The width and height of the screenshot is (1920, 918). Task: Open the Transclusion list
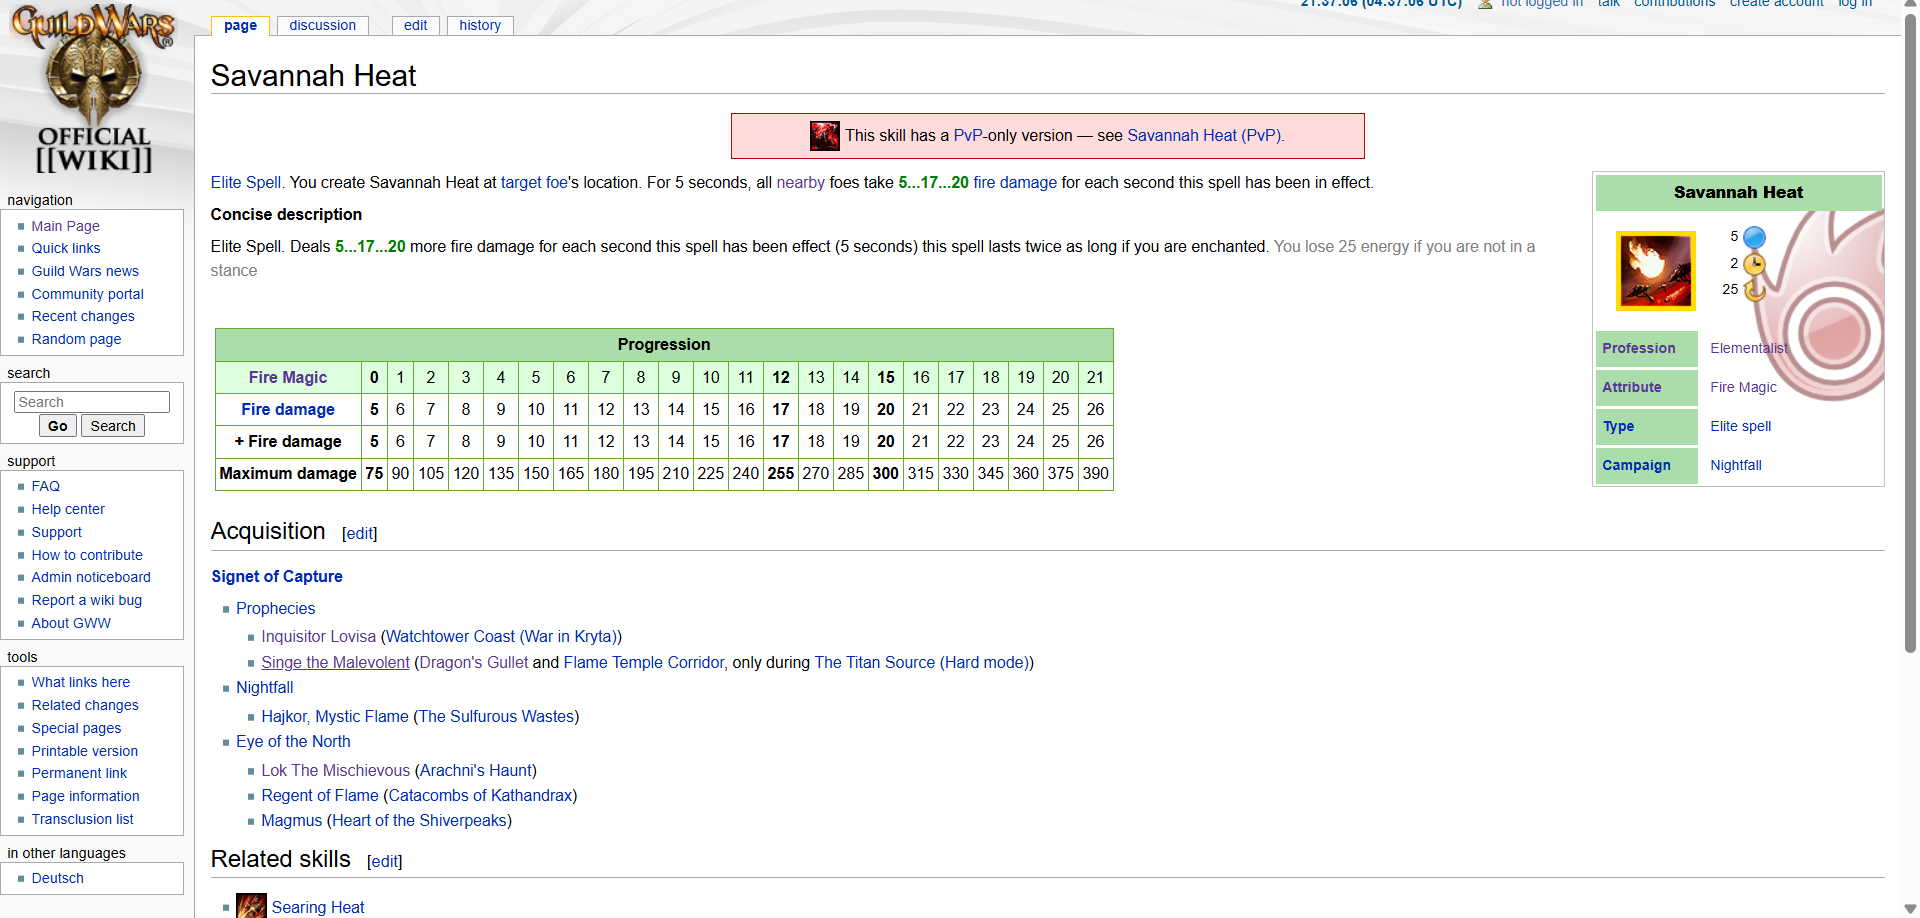82,819
